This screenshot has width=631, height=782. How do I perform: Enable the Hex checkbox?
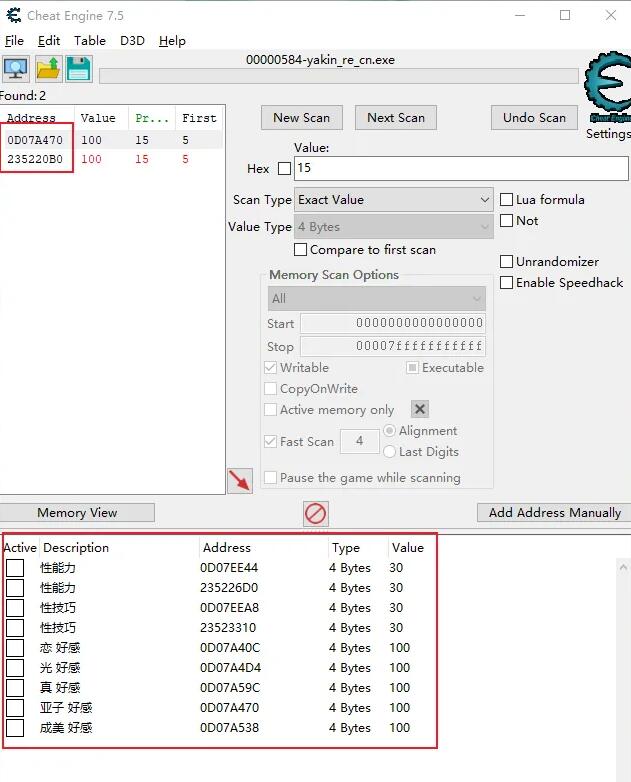tap(284, 169)
